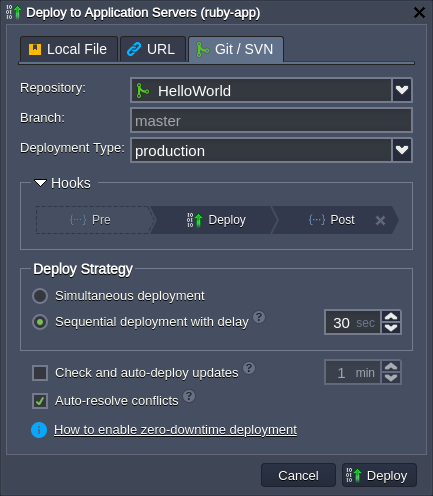
Task: Select Sequential deployment with delay radio
Action: point(40,322)
